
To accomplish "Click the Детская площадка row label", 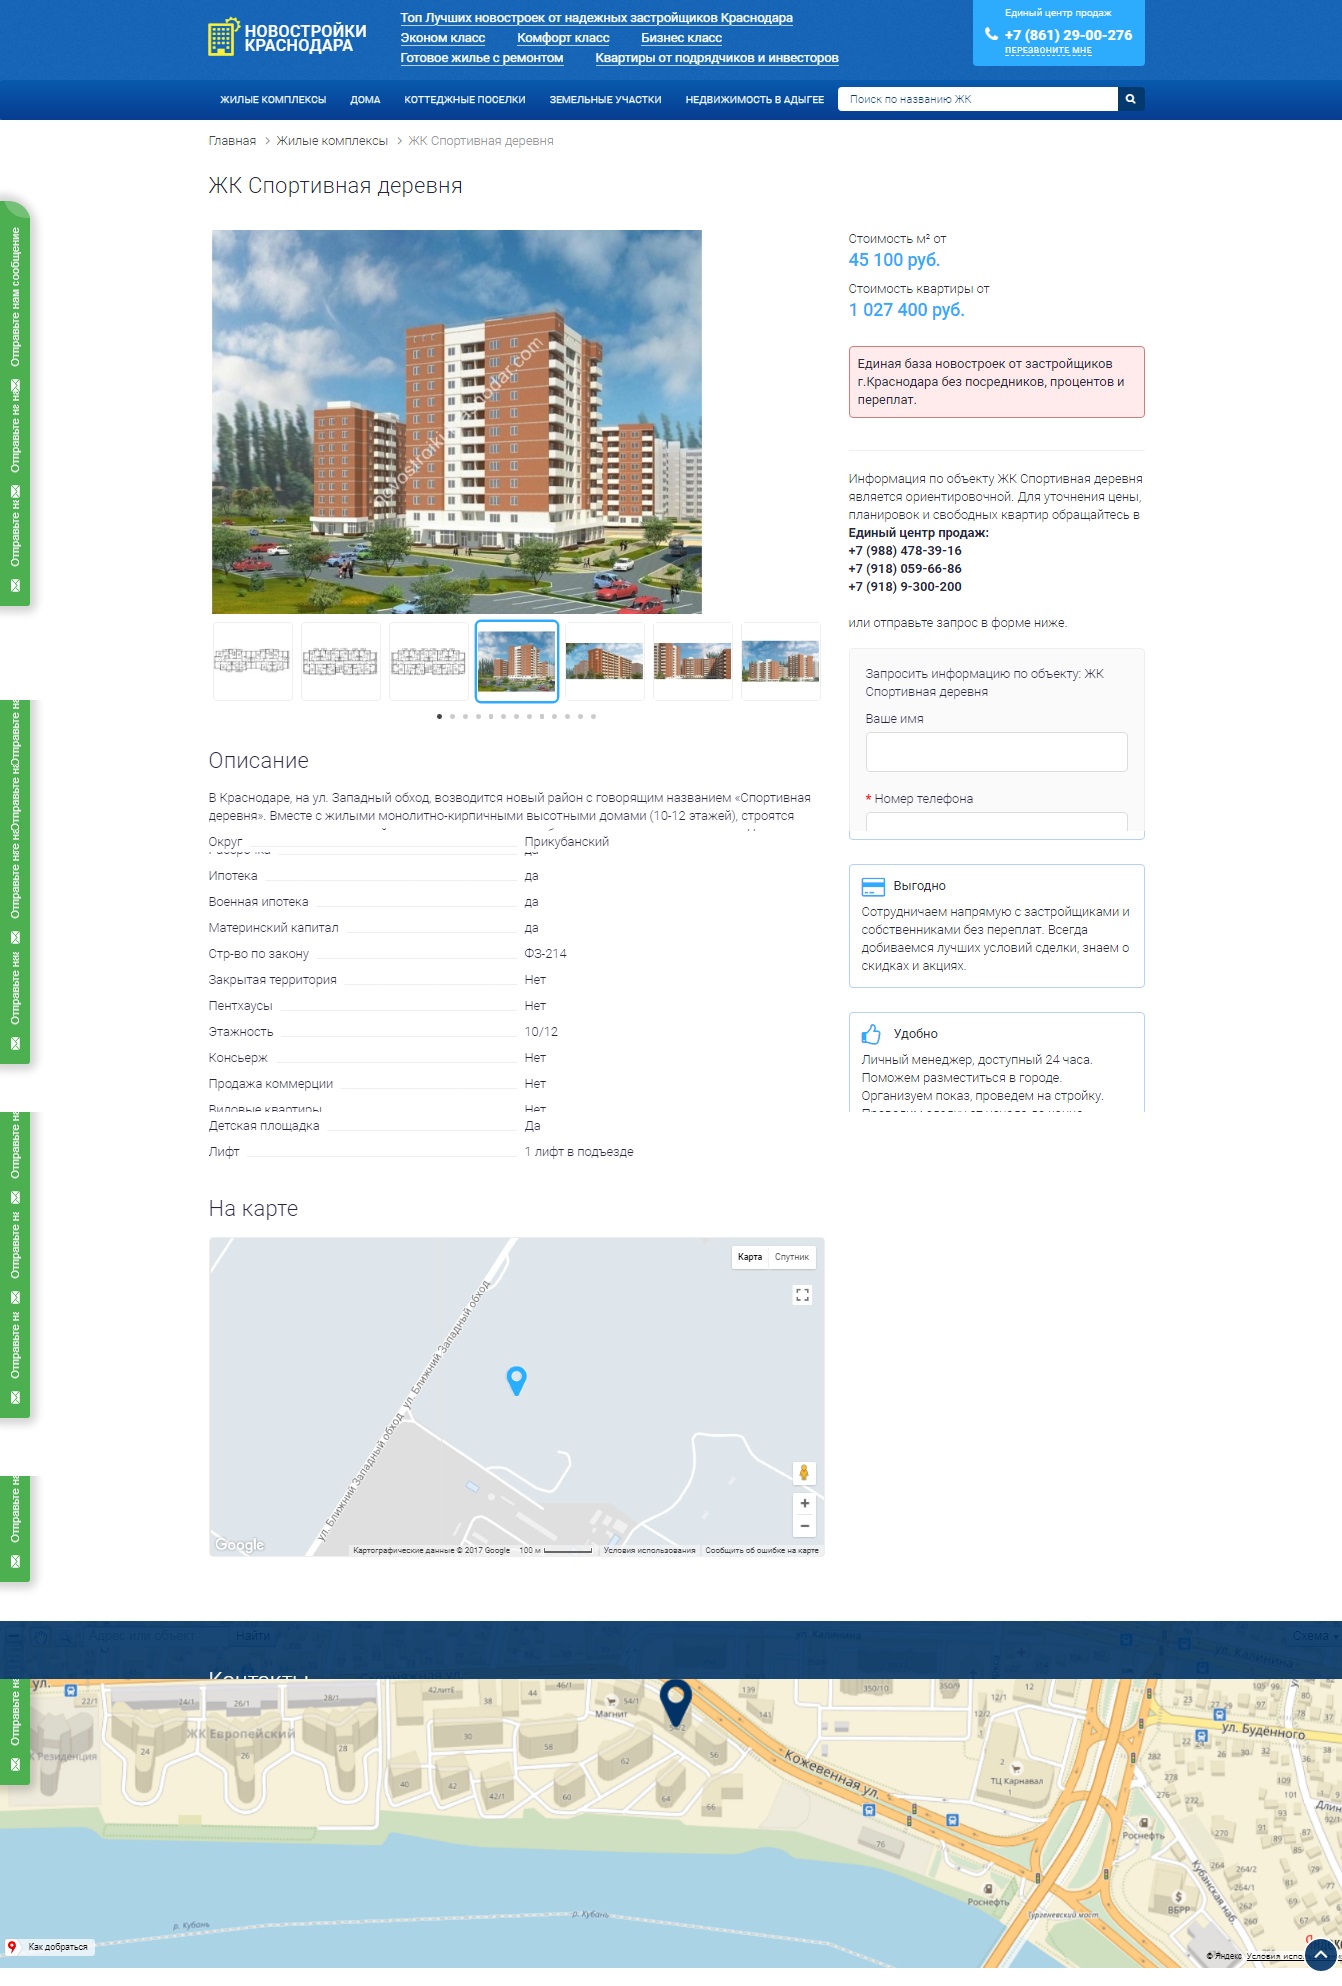I will pyautogui.click(x=264, y=1126).
